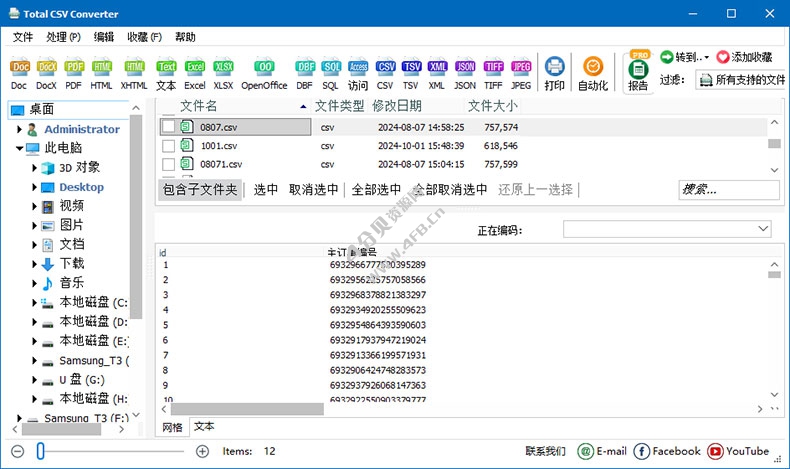Tick the checkbox for 08071.csv
The image size is (790, 469).
[x=168, y=164]
